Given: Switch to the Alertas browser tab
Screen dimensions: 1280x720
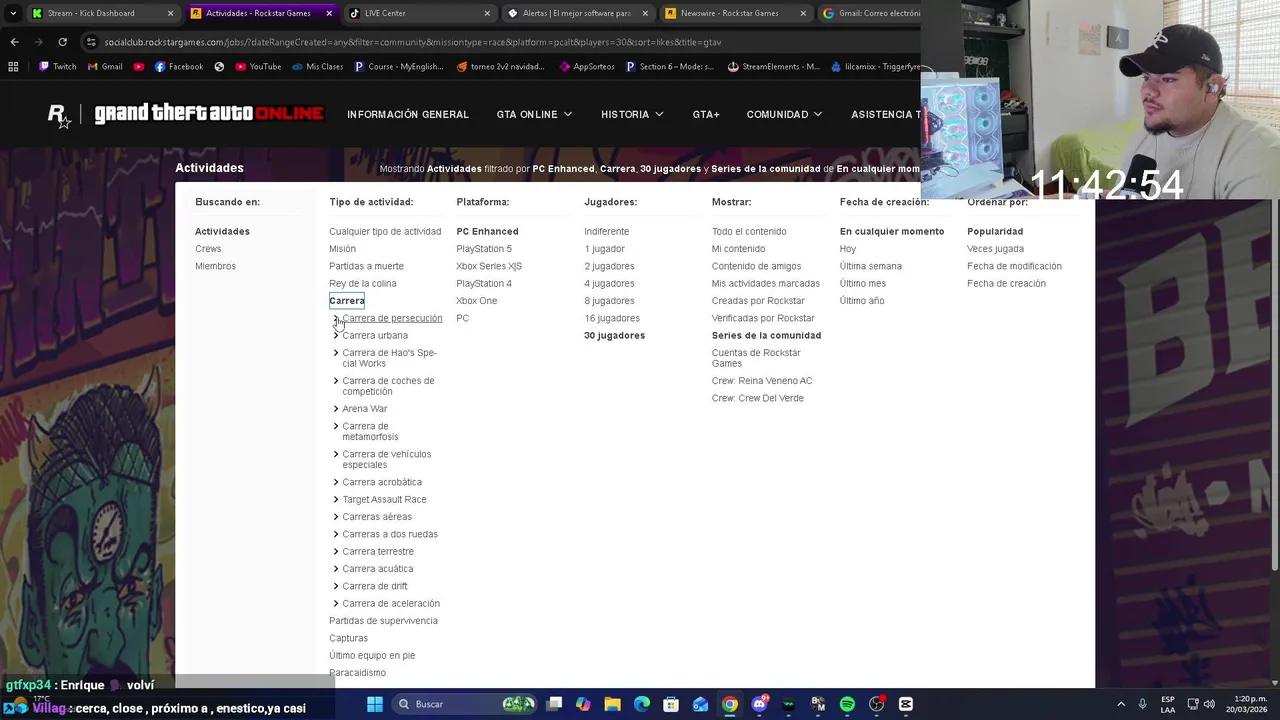Looking at the screenshot, I should tap(578, 13).
